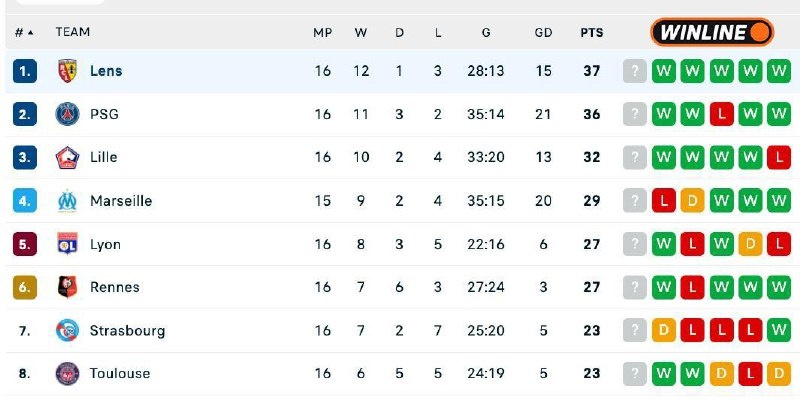Viewport: 800px width, 403px height.
Task: Click the Strasbourg club crest icon
Action: (67, 330)
